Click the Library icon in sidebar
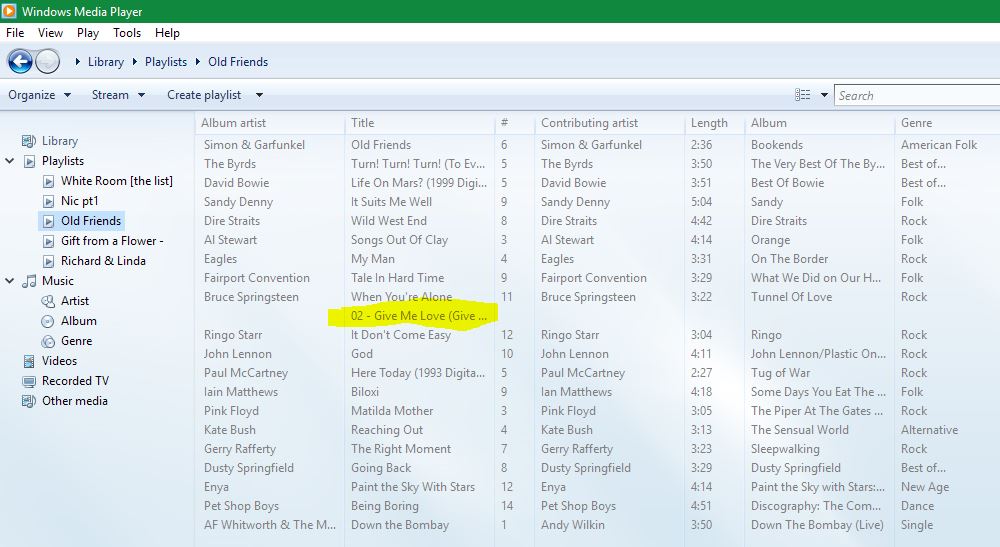 pos(29,141)
